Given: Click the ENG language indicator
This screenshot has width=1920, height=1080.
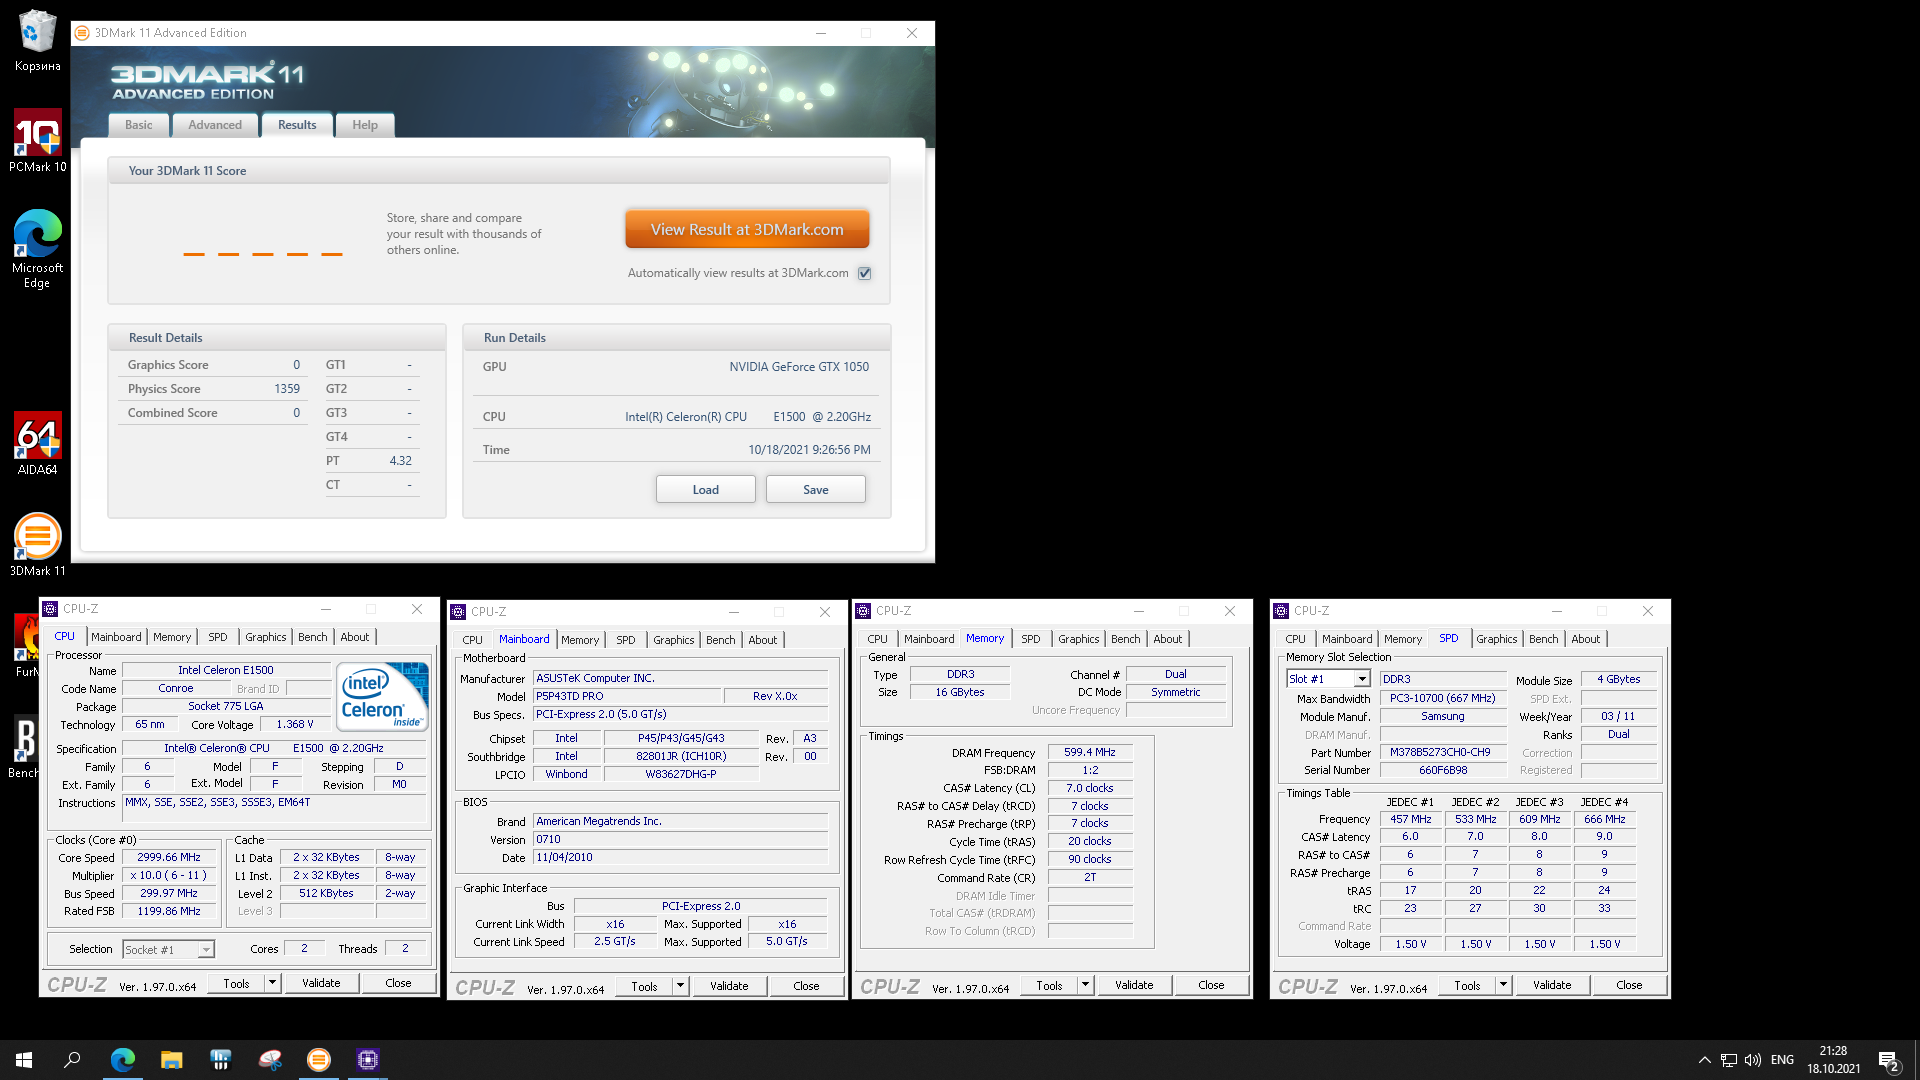Looking at the screenshot, I should [1782, 1060].
